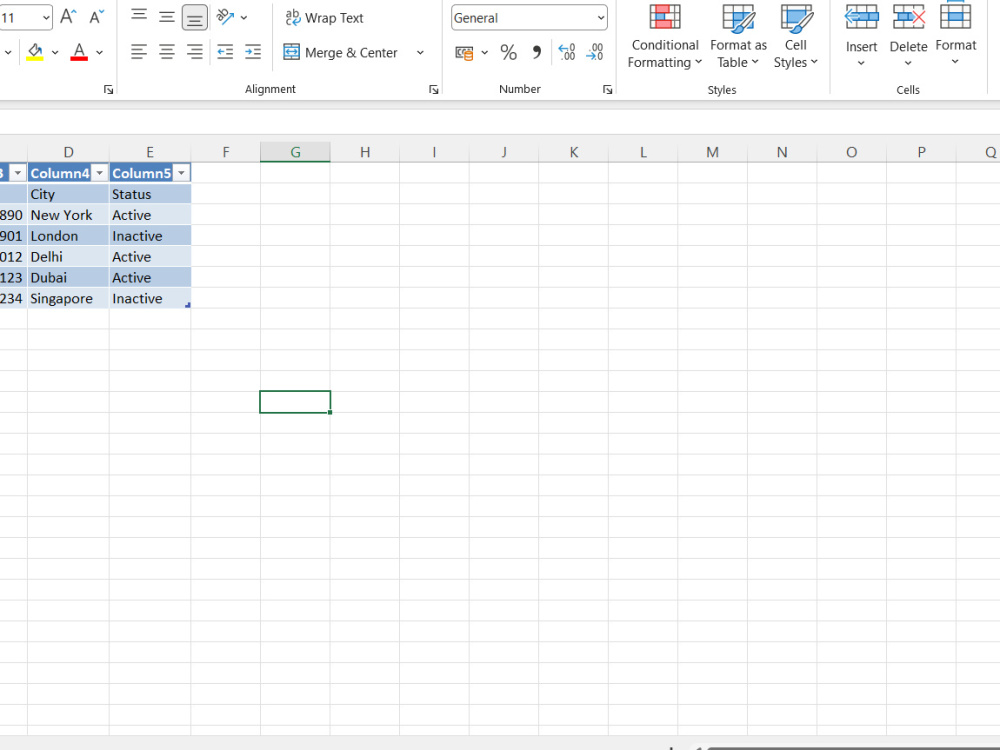Open Cell Styles gallery
The height and width of the screenshot is (750, 1000).
[x=795, y=36]
